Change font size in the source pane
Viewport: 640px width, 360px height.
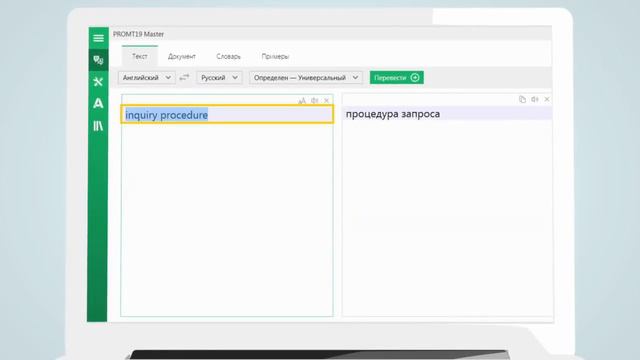(x=302, y=100)
